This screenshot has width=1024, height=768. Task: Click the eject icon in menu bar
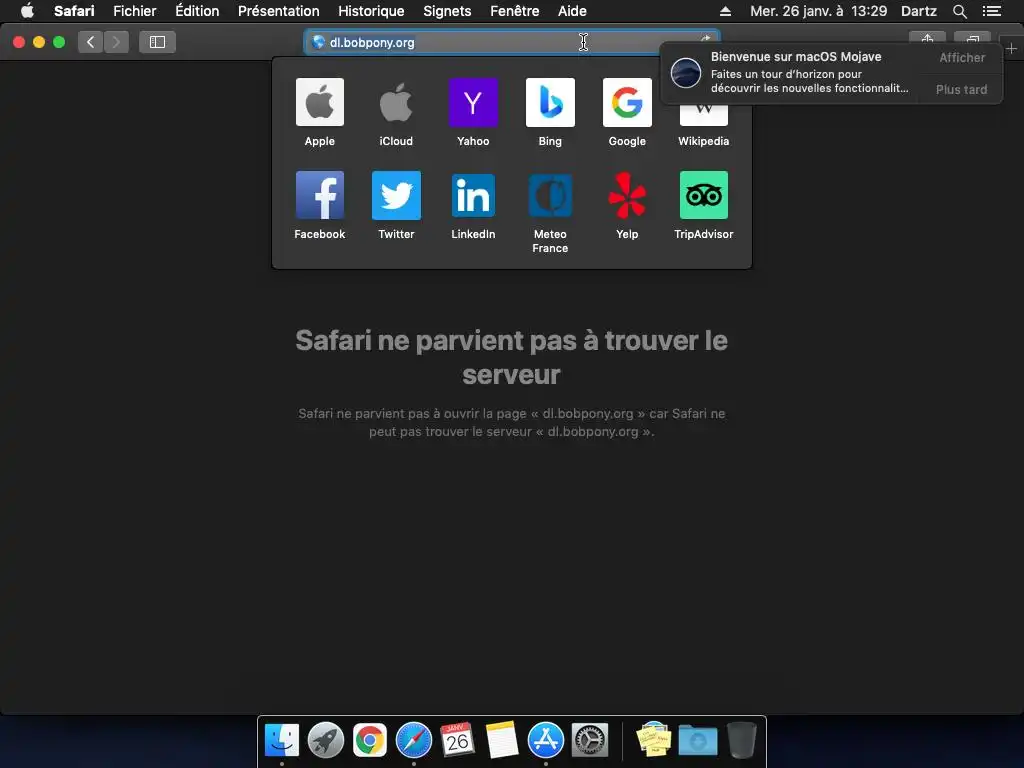coord(725,11)
